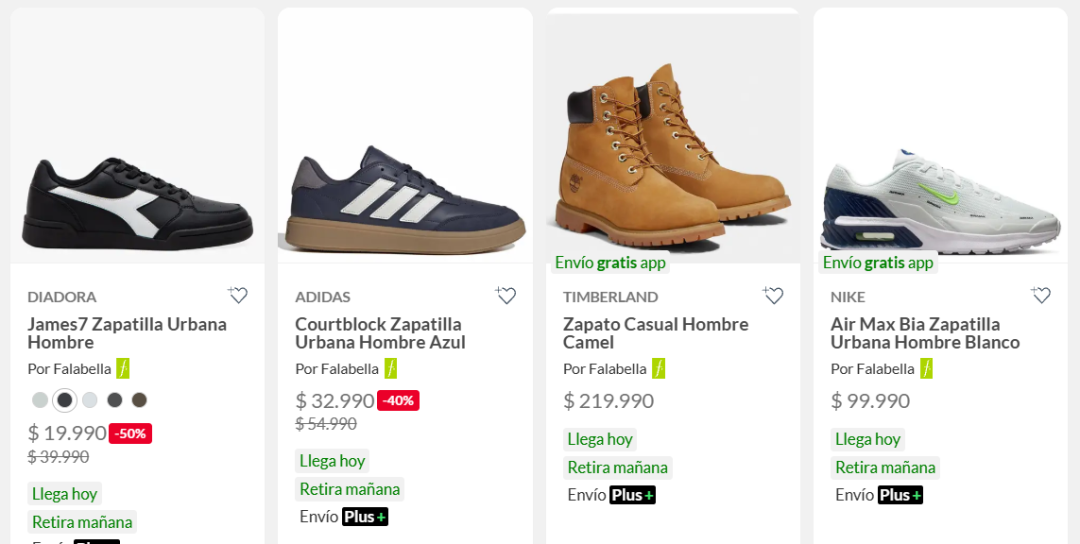Select the light gray-green Diadora color swatch
Image resolution: width=1080 pixels, height=544 pixels.
pos(40,399)
